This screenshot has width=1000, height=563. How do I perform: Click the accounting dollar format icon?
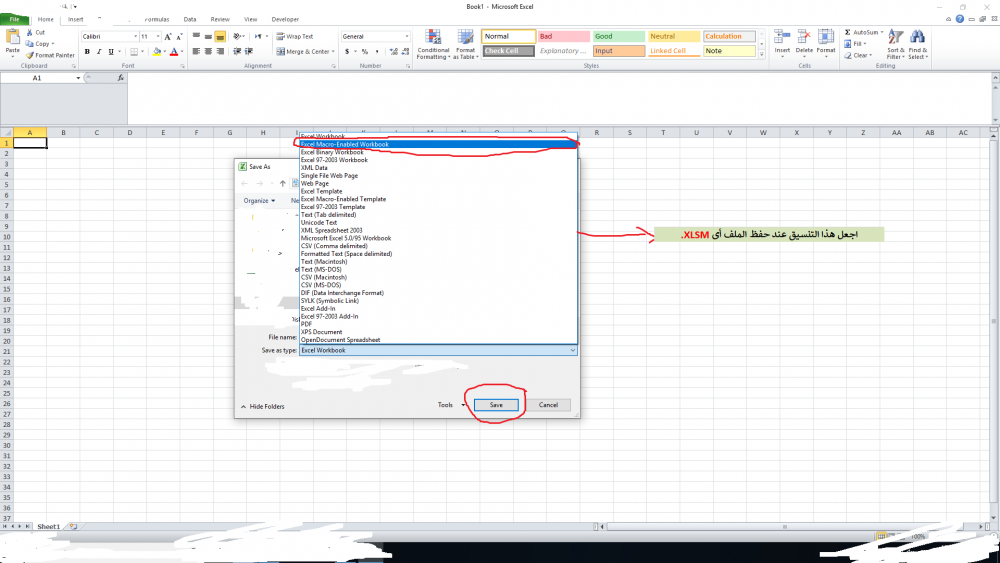[x=347, y=52]
